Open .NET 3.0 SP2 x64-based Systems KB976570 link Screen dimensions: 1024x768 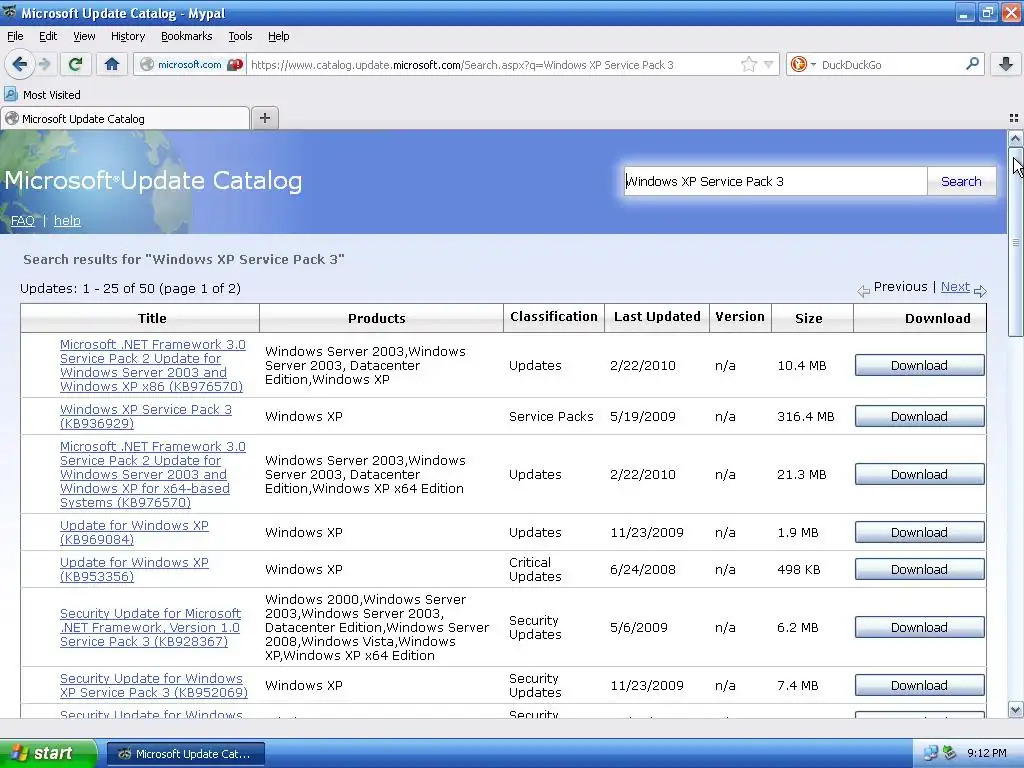tap(153, 474)
